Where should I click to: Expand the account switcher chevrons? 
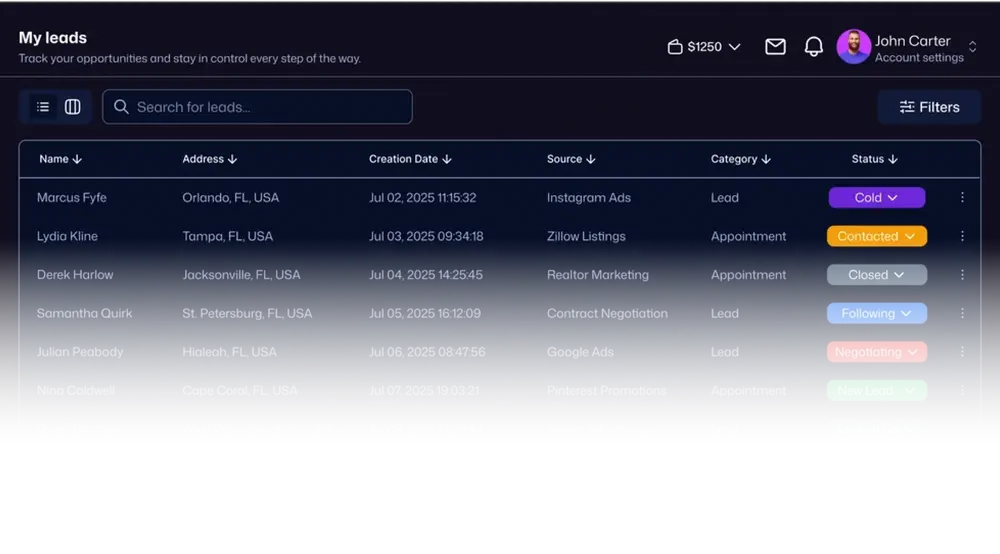(x=972, y=47)
